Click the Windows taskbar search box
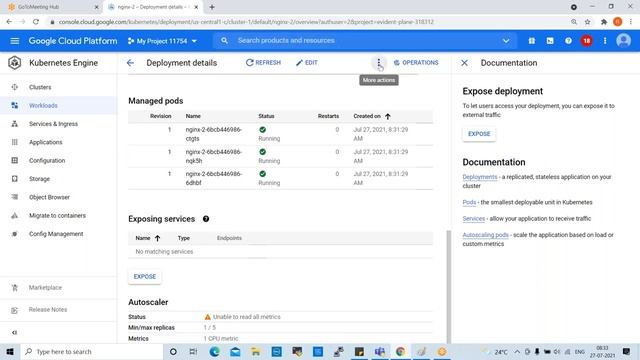This screenshot has height=360, width=640. pos(92,351)
